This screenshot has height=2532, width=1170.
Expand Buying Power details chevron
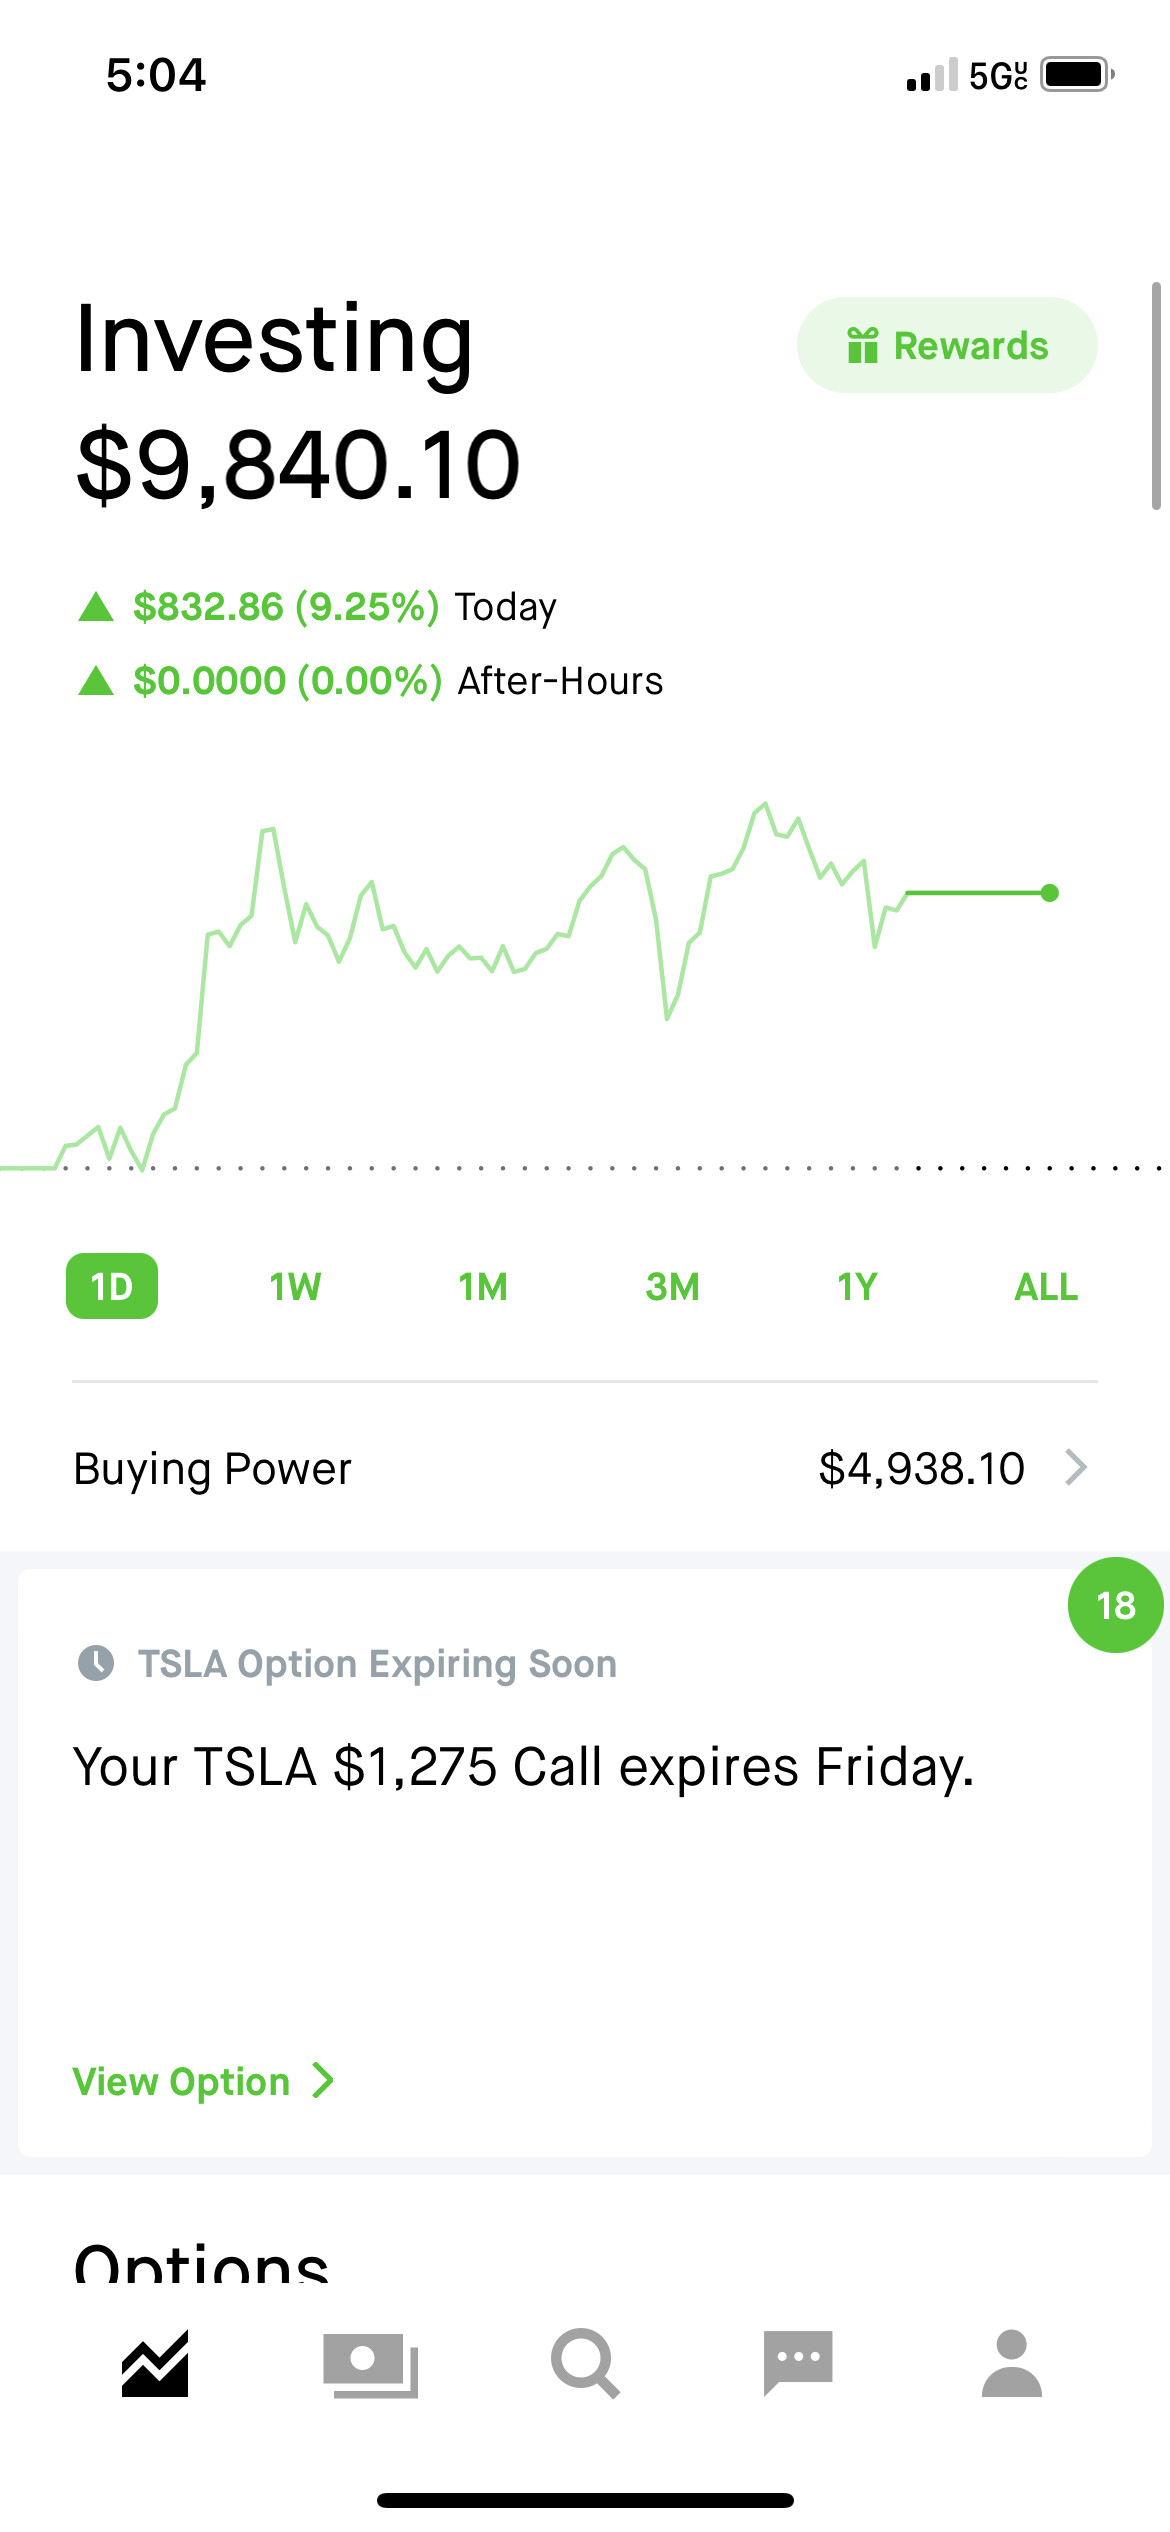pyautogui.click(x=1076, y=1468)
